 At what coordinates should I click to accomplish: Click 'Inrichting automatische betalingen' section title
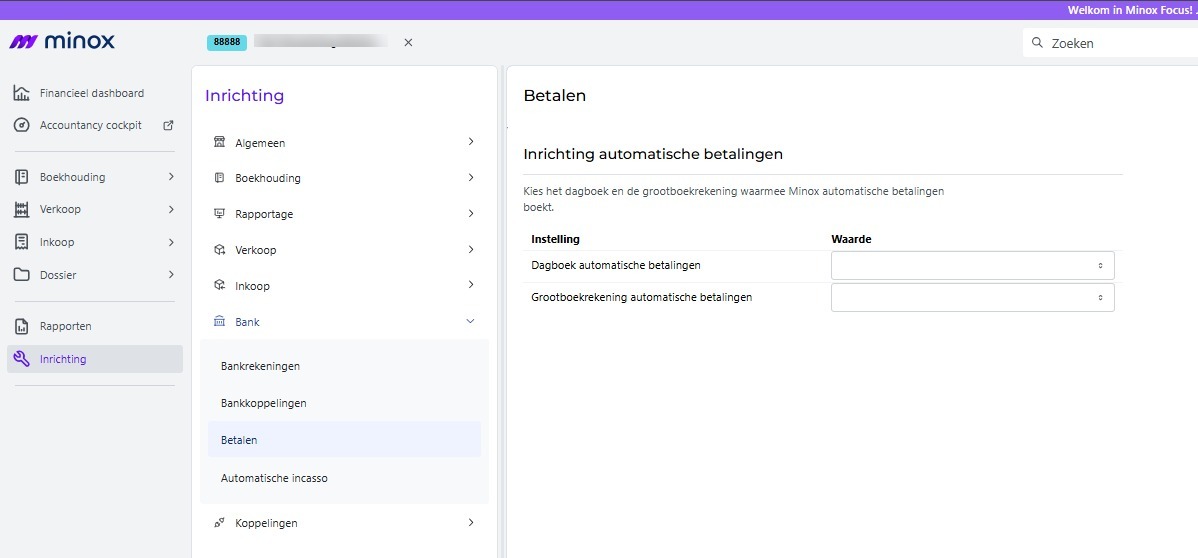tap(653, 154)
